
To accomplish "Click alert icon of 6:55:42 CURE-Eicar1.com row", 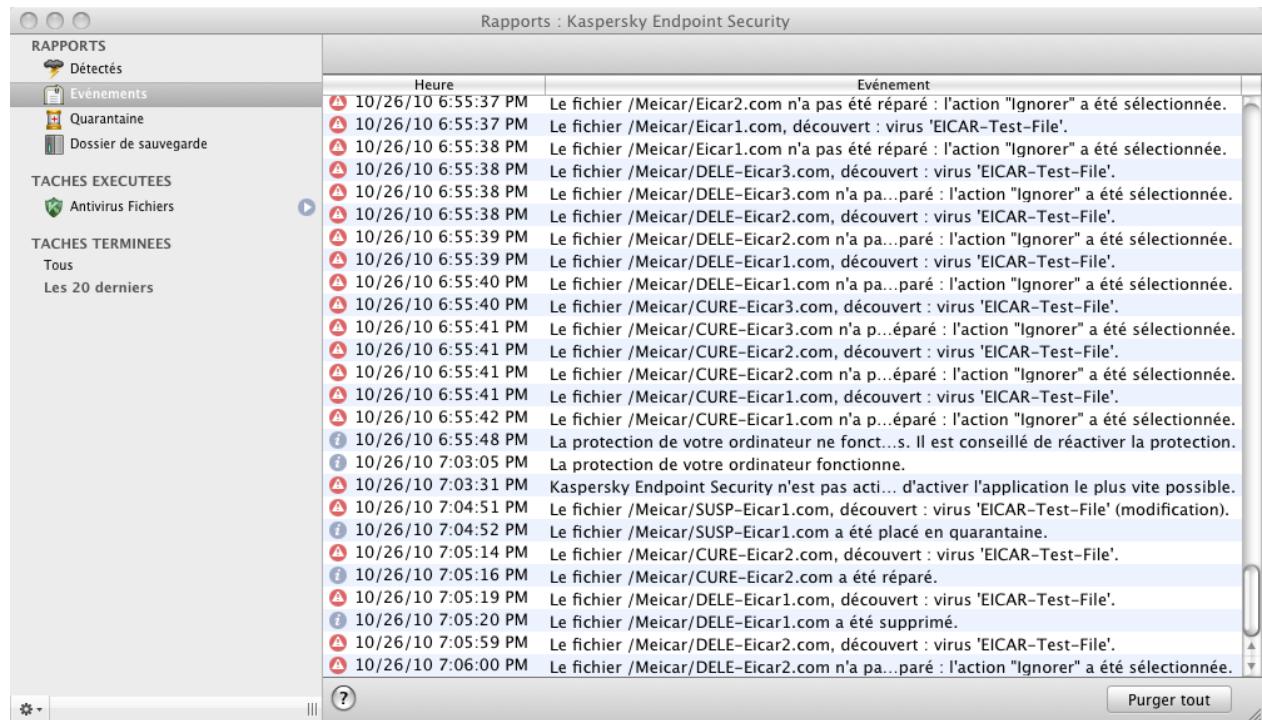I will [x=337, y=418].
